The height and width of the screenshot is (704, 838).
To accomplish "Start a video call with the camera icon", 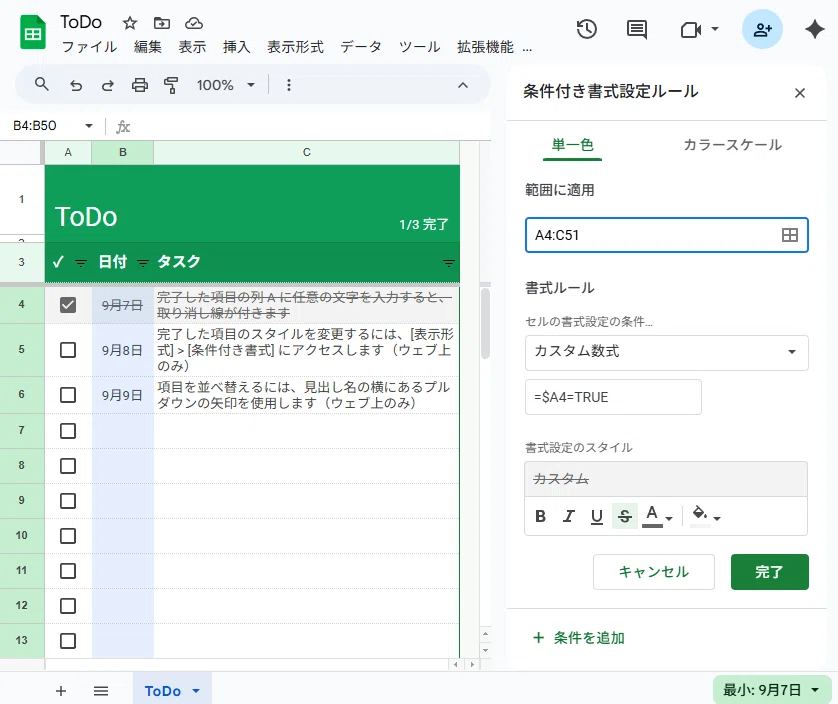I will [x=690, y=29].
